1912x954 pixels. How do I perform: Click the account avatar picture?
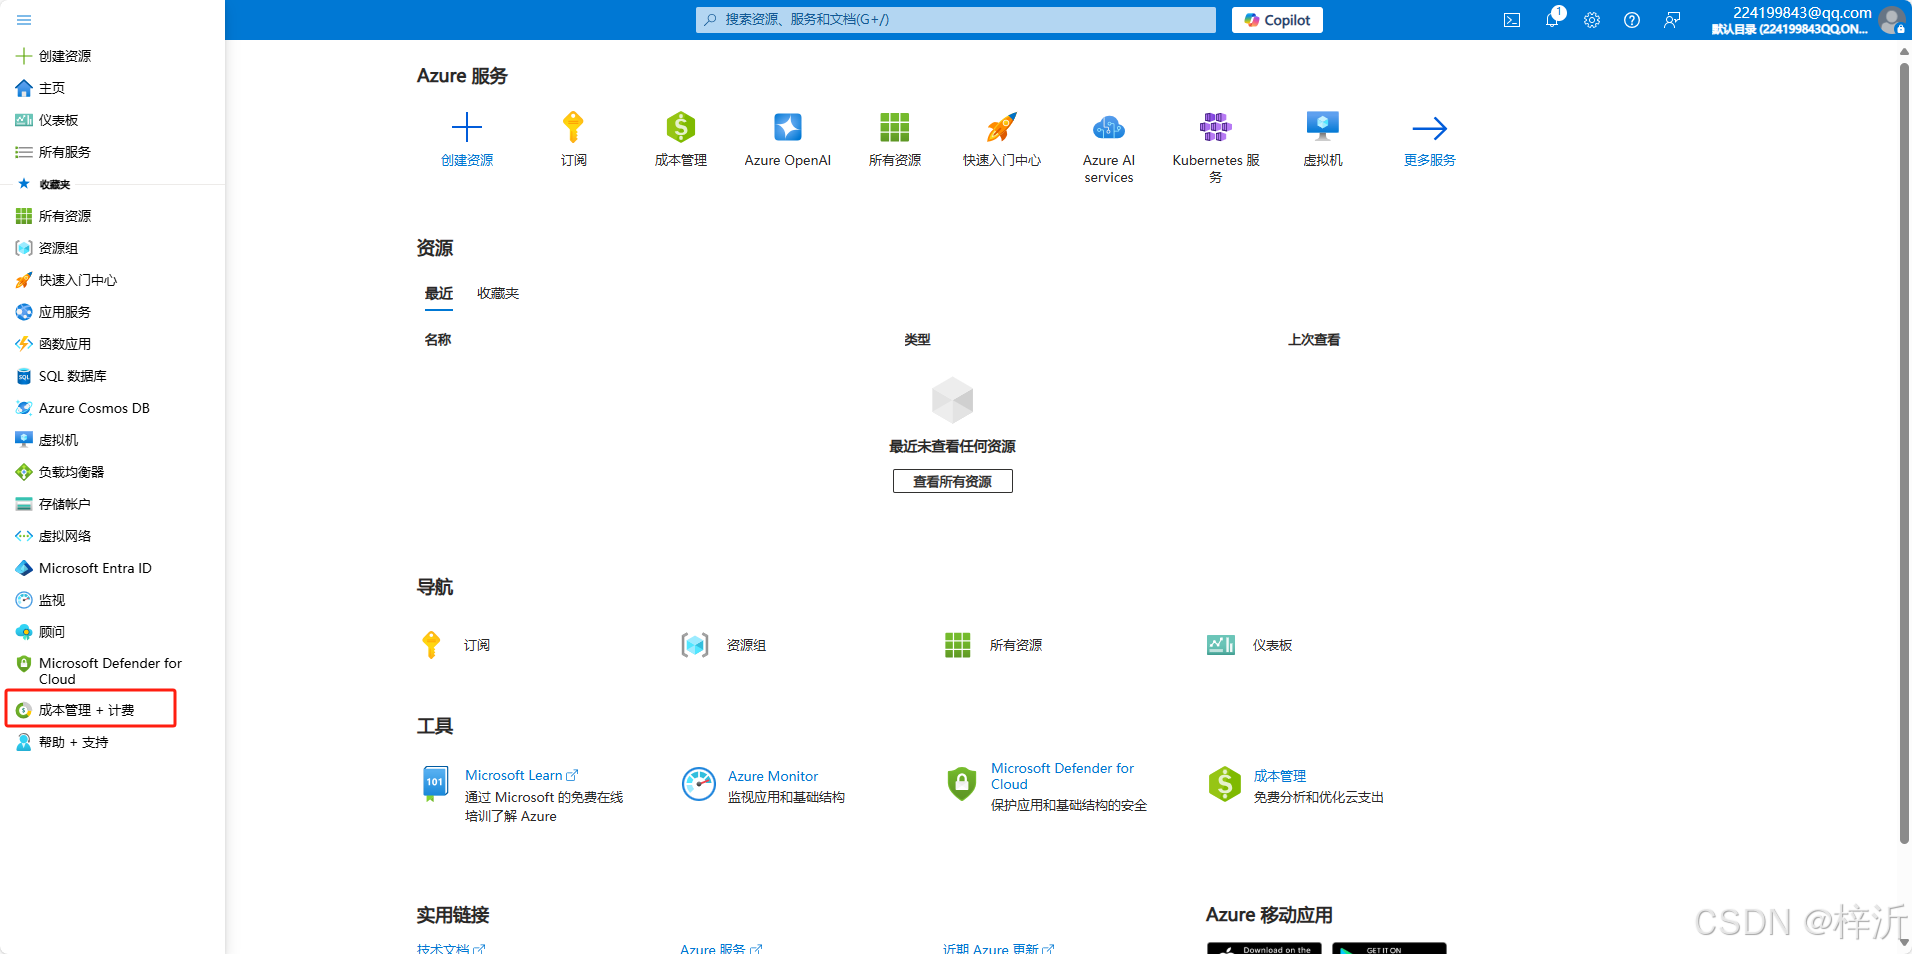click(1891, 20)
